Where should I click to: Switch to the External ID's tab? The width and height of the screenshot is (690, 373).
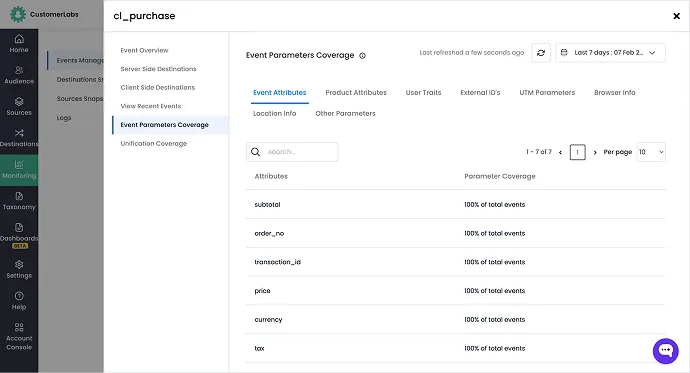click(481, 93)
